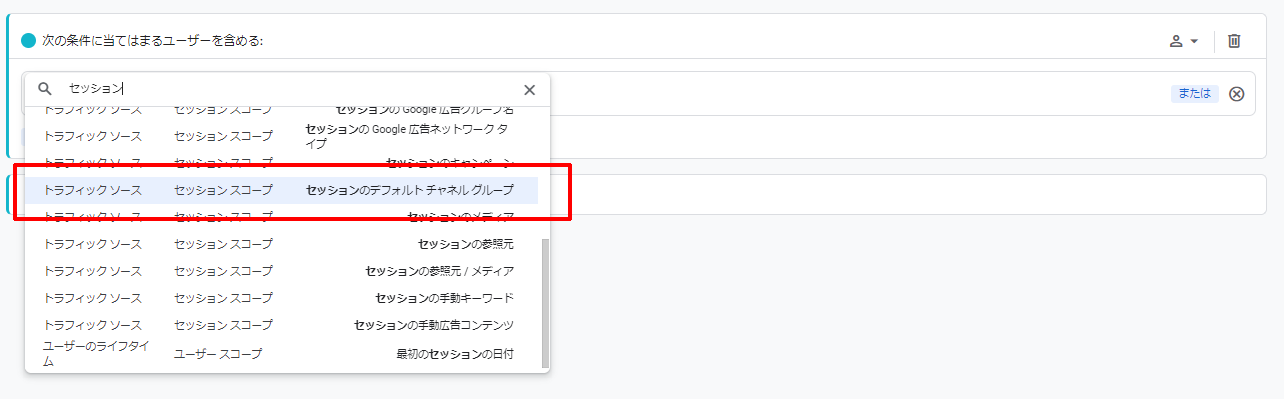Click the または (or) button
Screen dimensions: 1284x399
(1195, 94)
